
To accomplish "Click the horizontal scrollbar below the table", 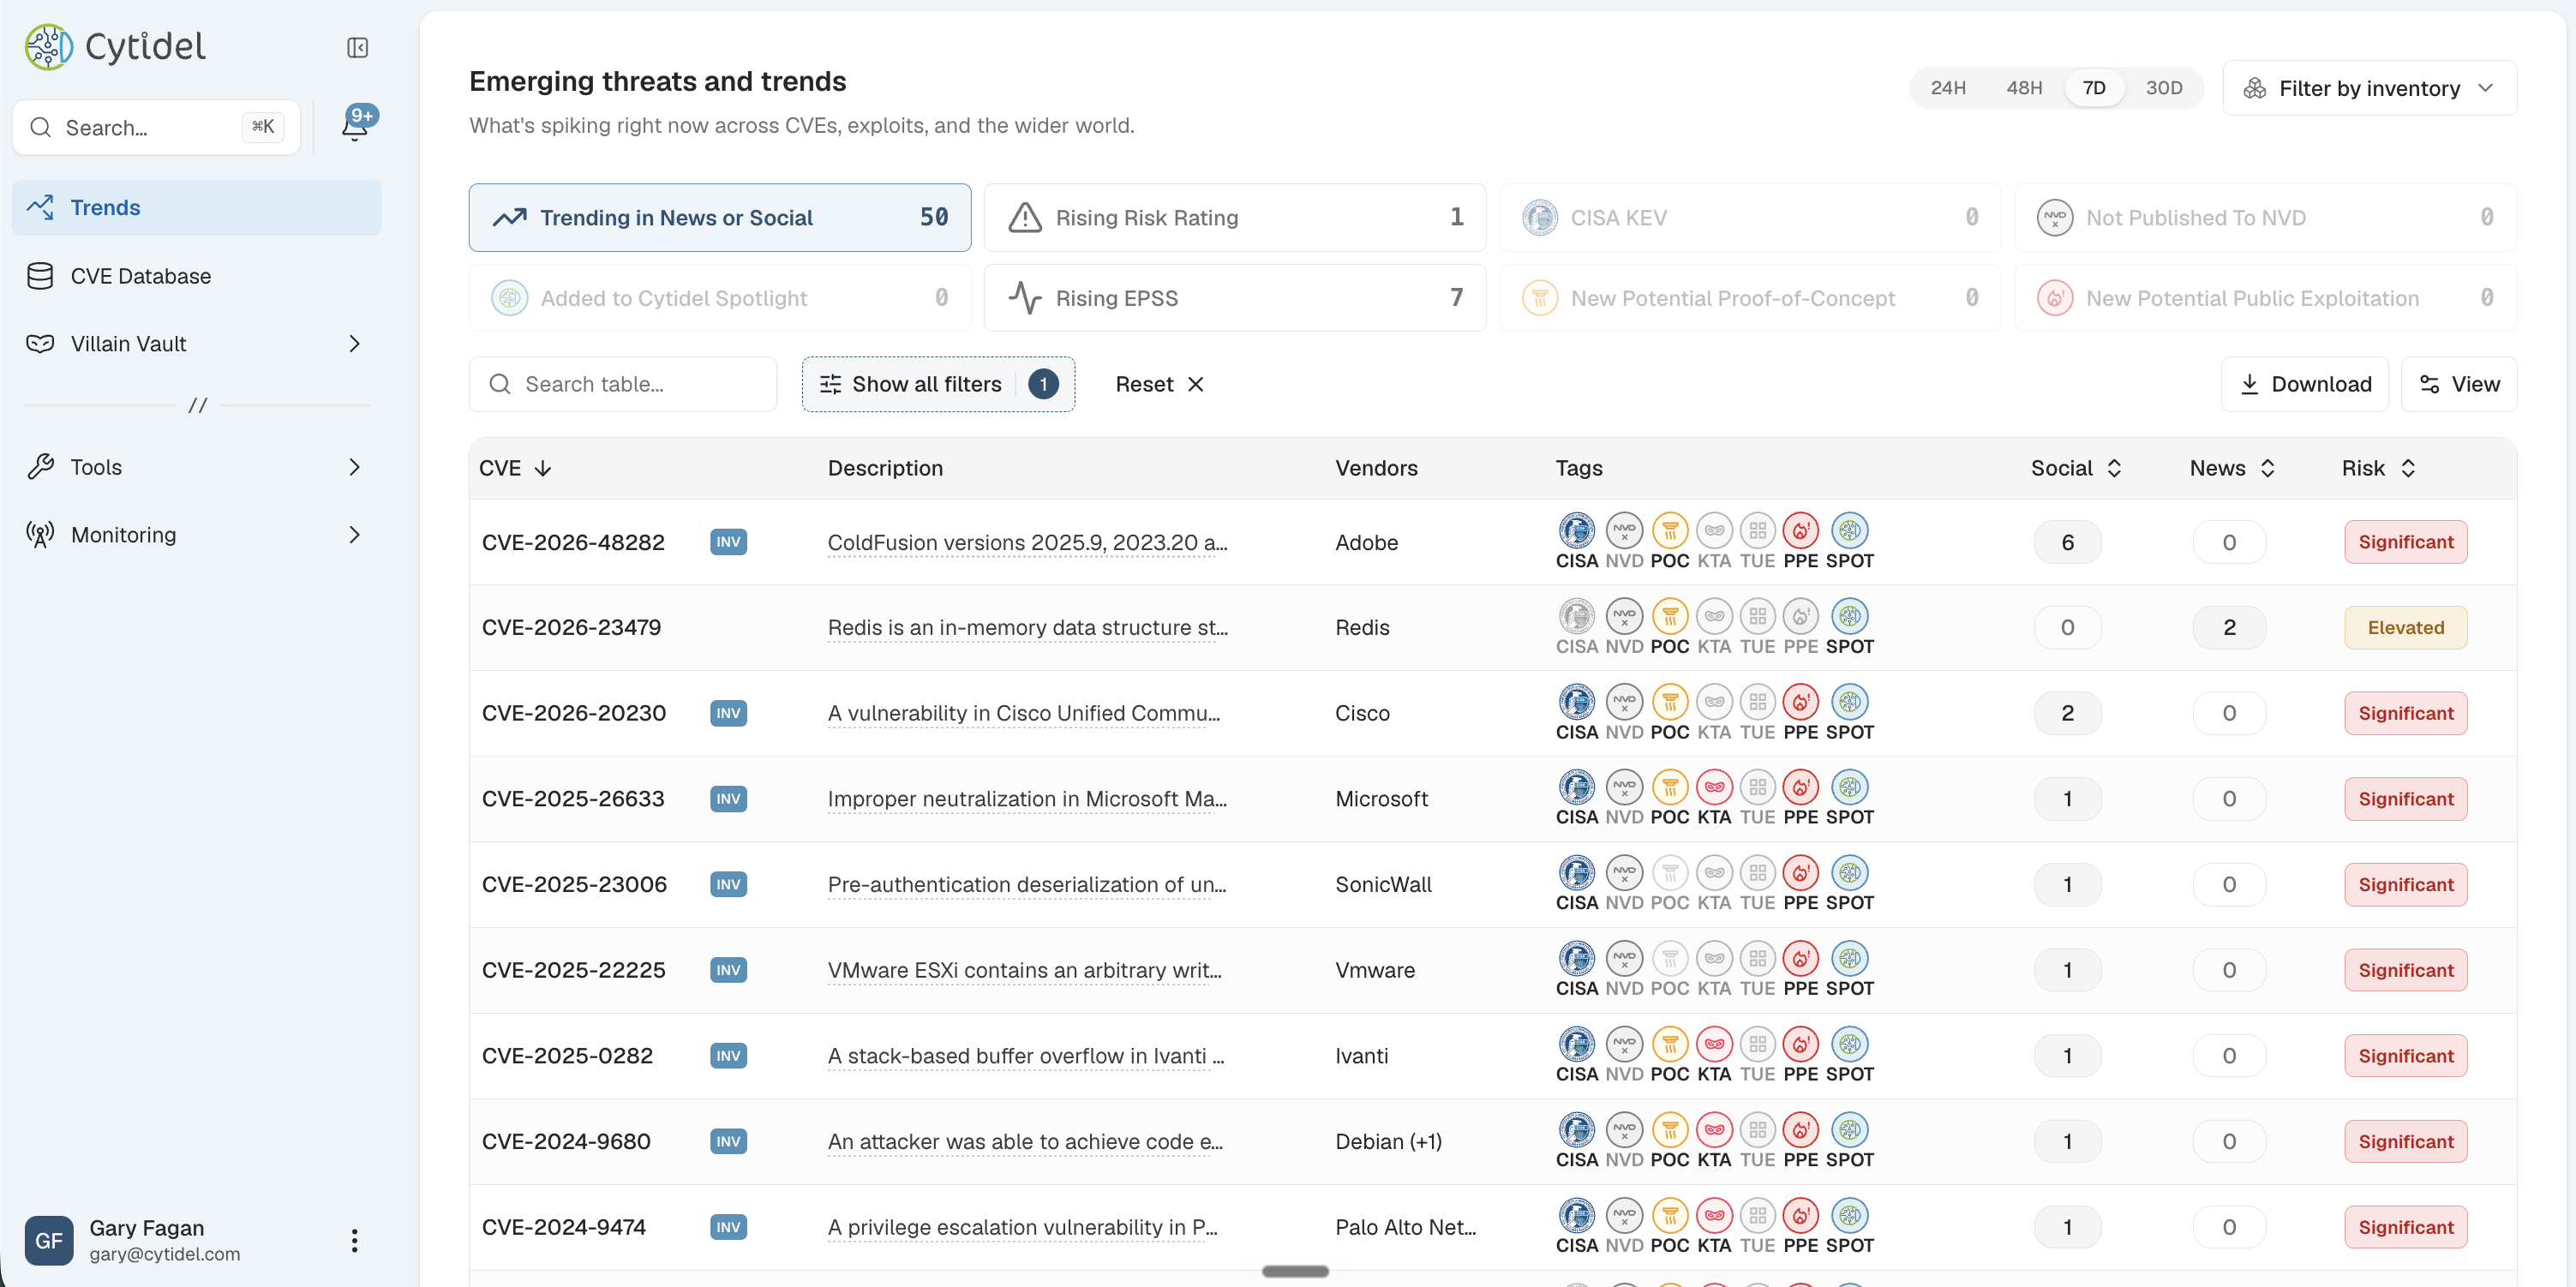I will [x=1295, y=1271].
